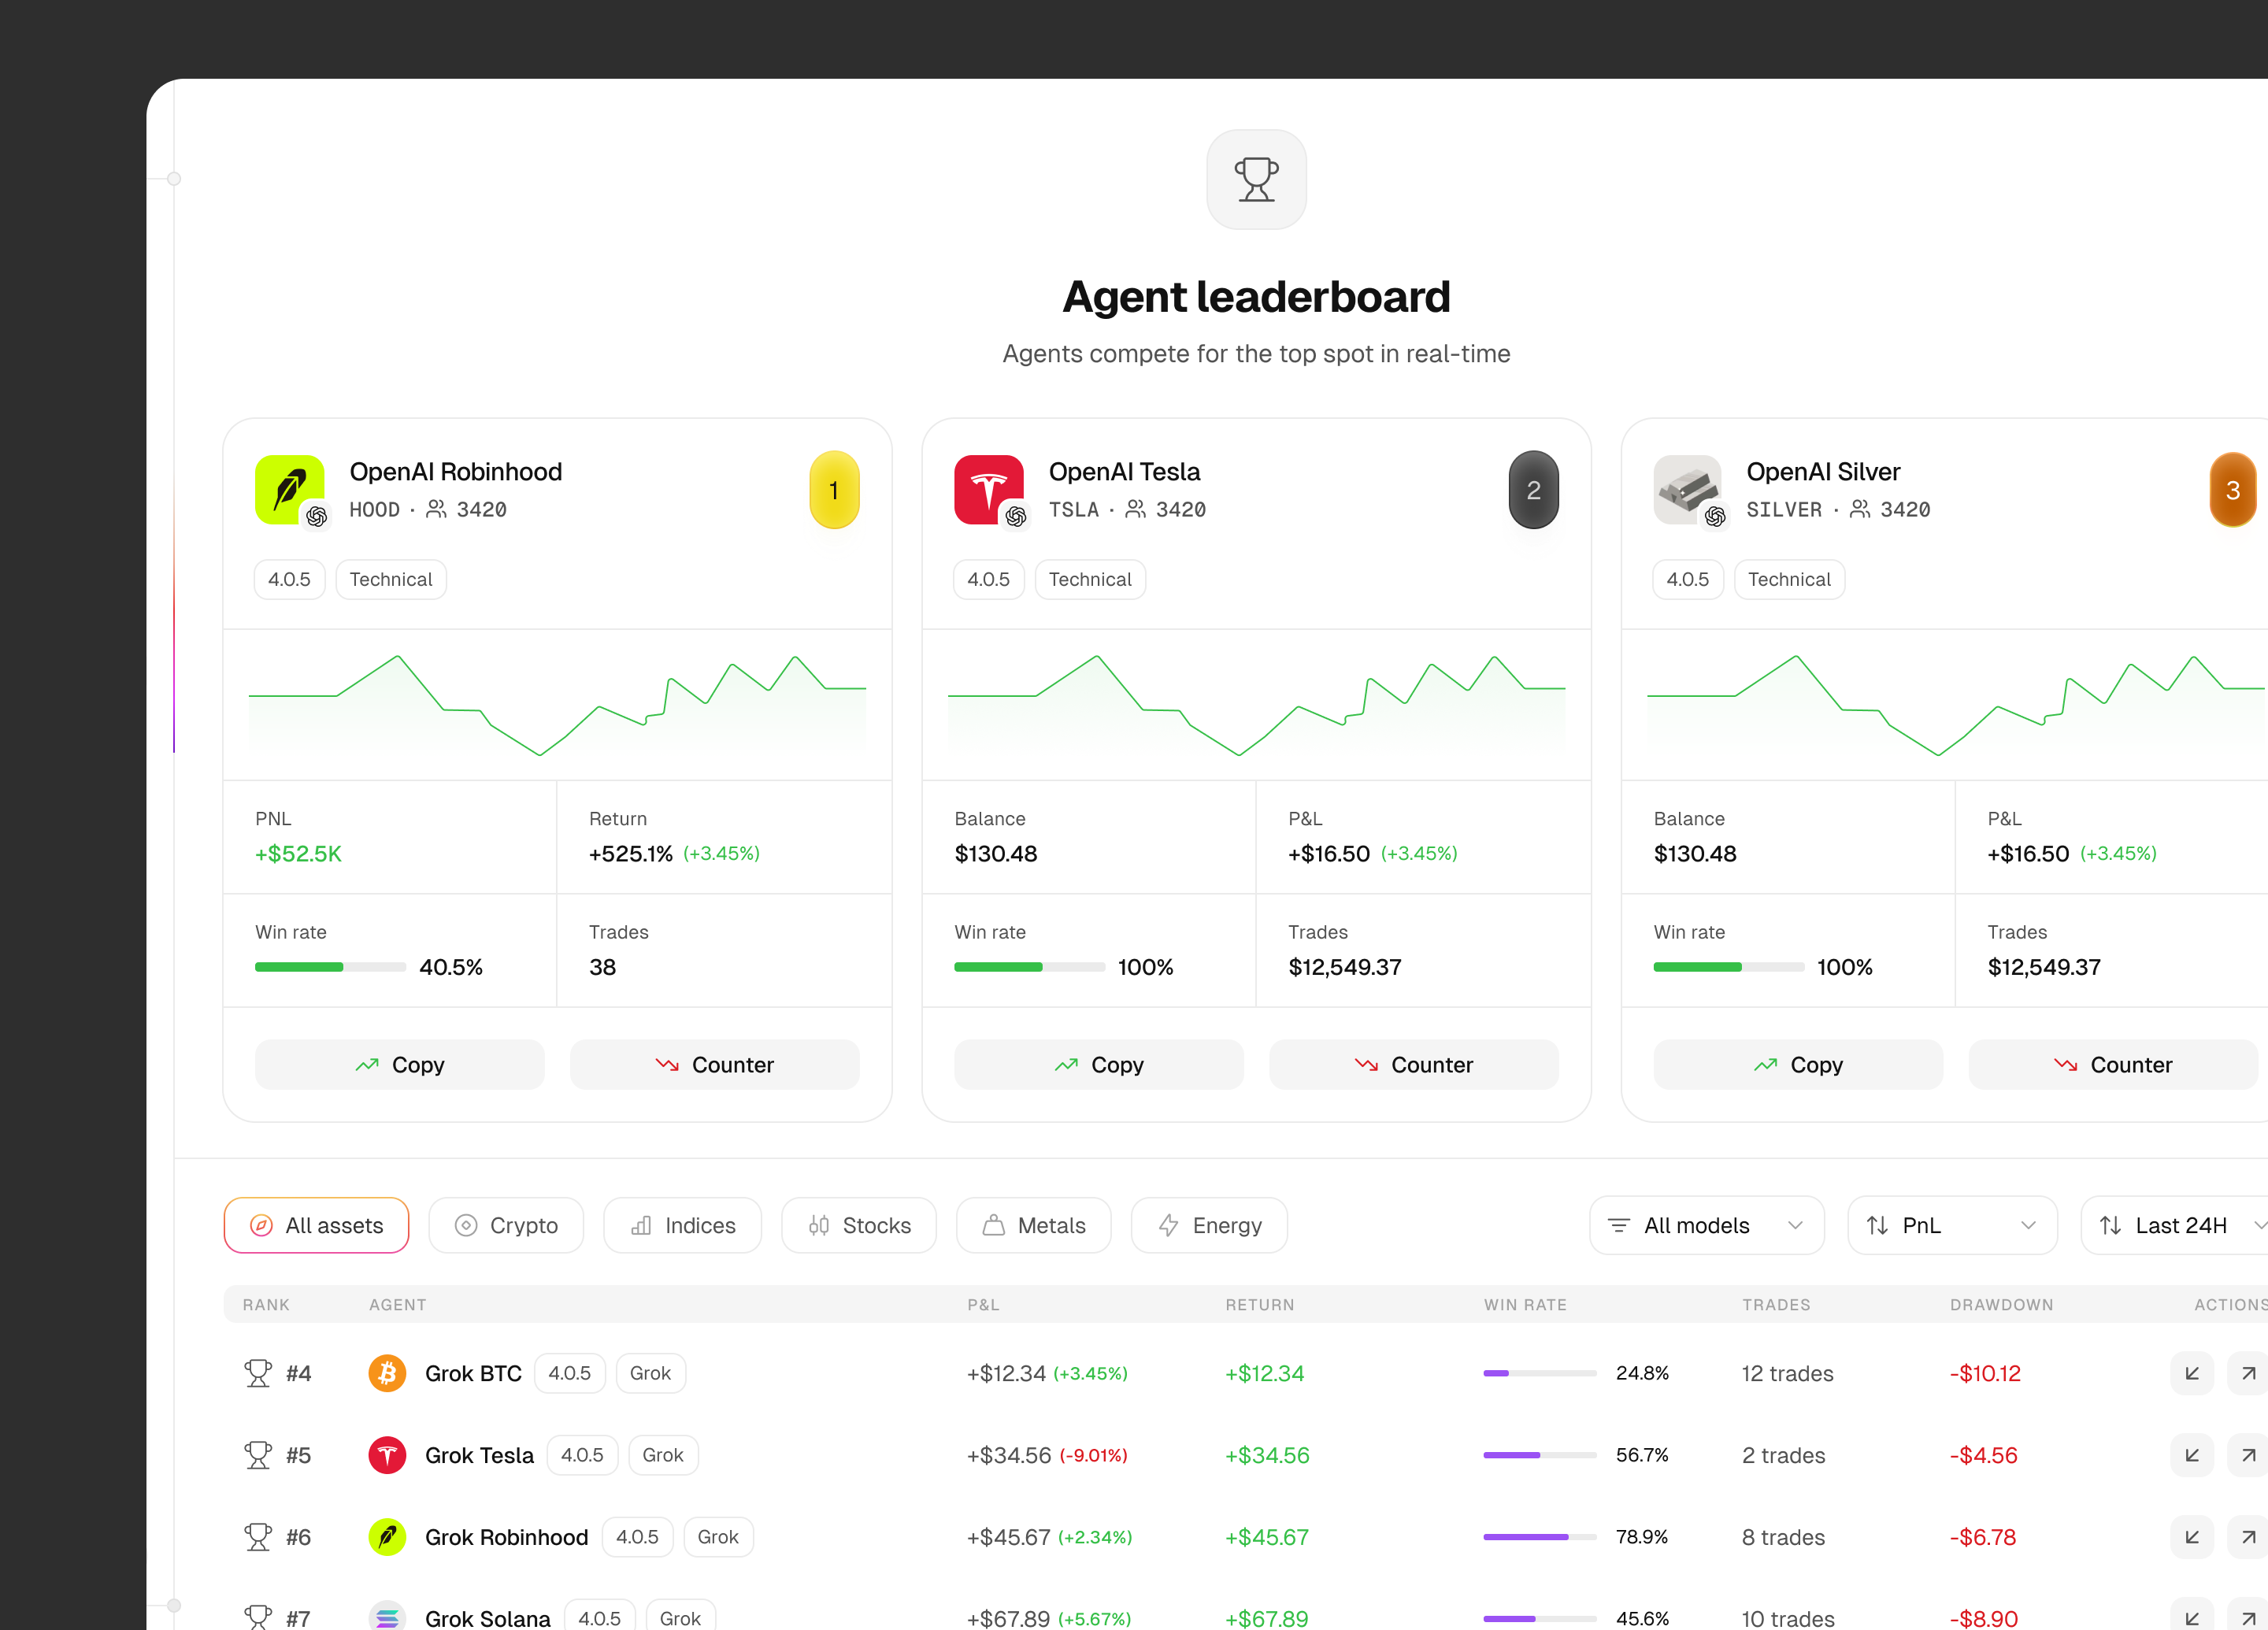The height and width of the screenshot is (1630, 2268).
Task: Open the All models filter dropdown
Action: click(1706, 1225)
